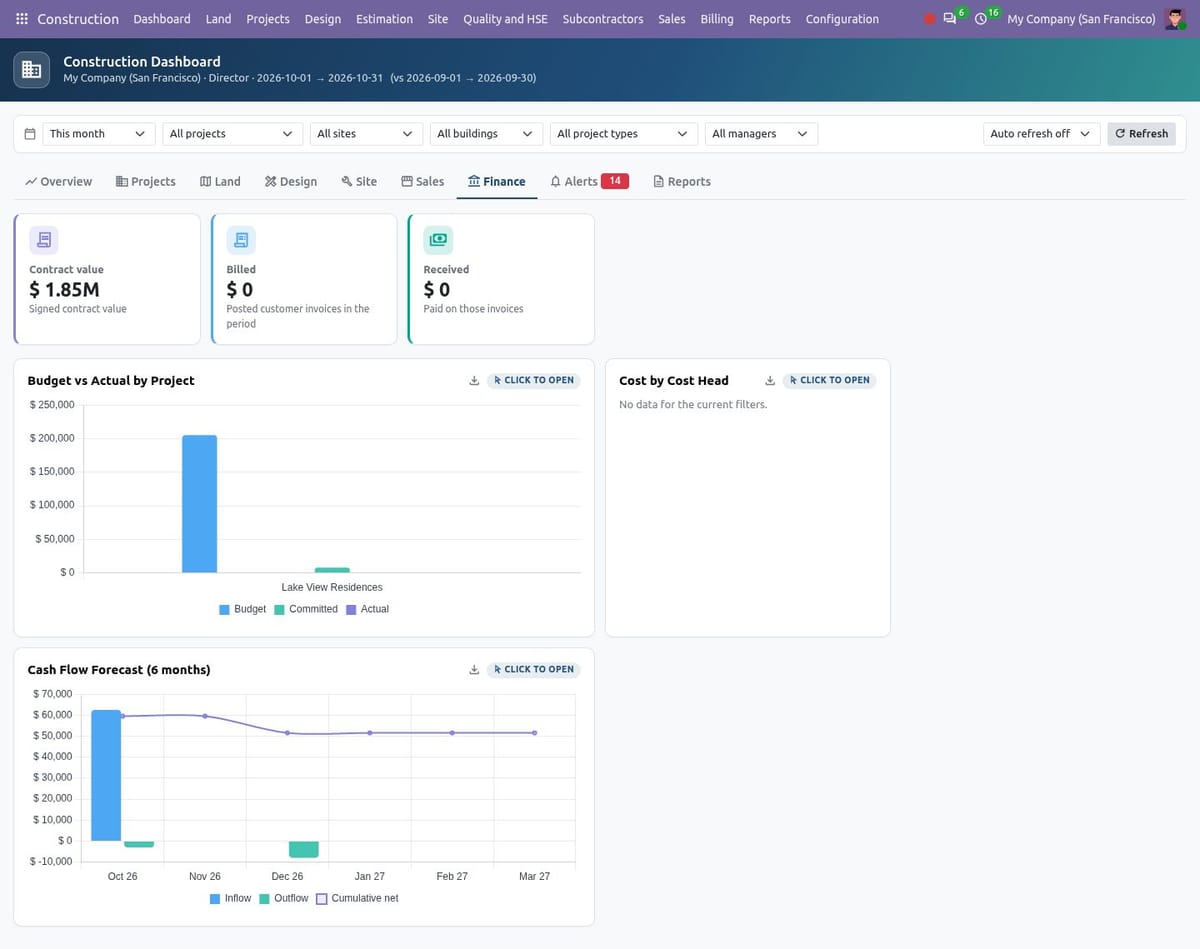The width and height of the screenshot is (1200, 949).
Task: Click to open Cash Flow Forecast
Action: (x=534, y=670)
